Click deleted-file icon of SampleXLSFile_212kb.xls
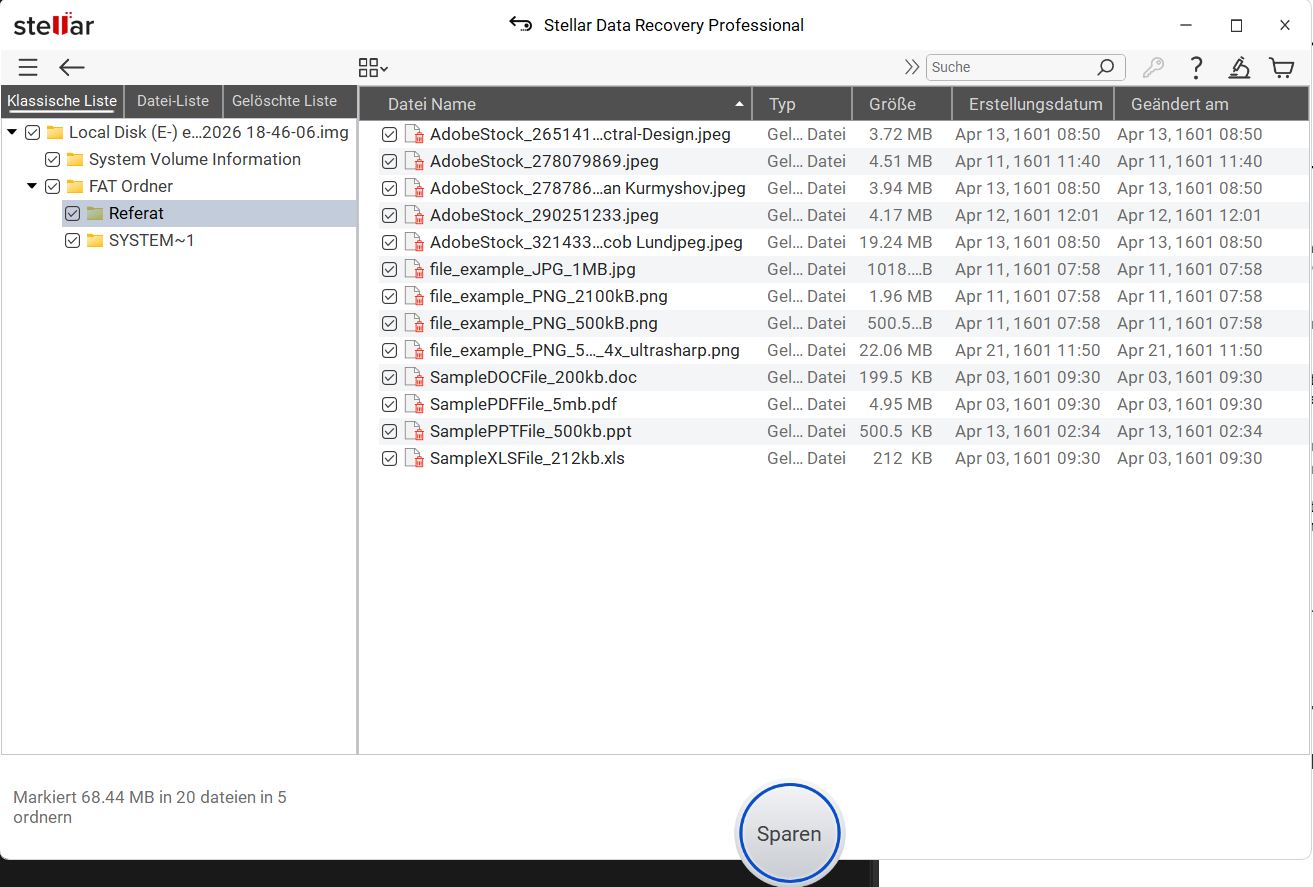 click(414, 458)
